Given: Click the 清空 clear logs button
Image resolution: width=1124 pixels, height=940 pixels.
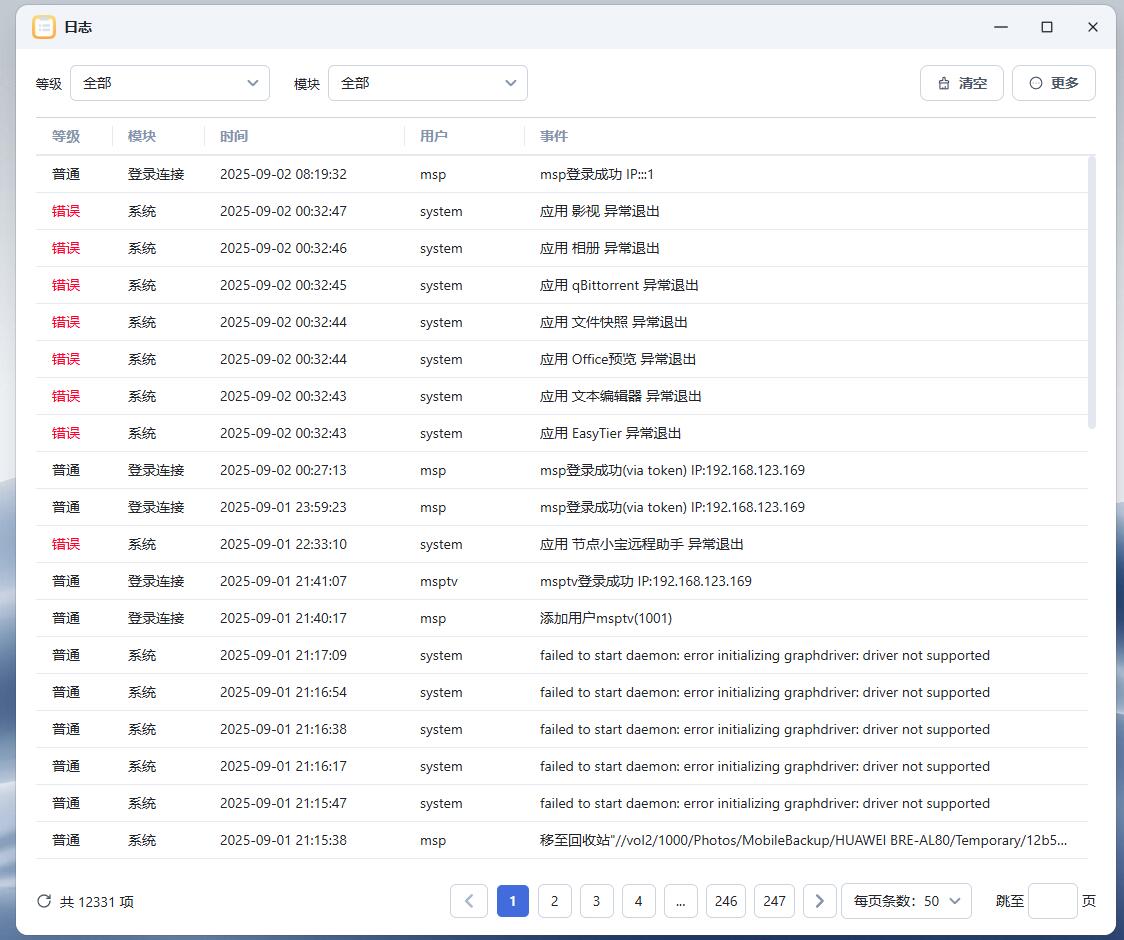Looking at the screenshot, I should click(x=961, y=83).
